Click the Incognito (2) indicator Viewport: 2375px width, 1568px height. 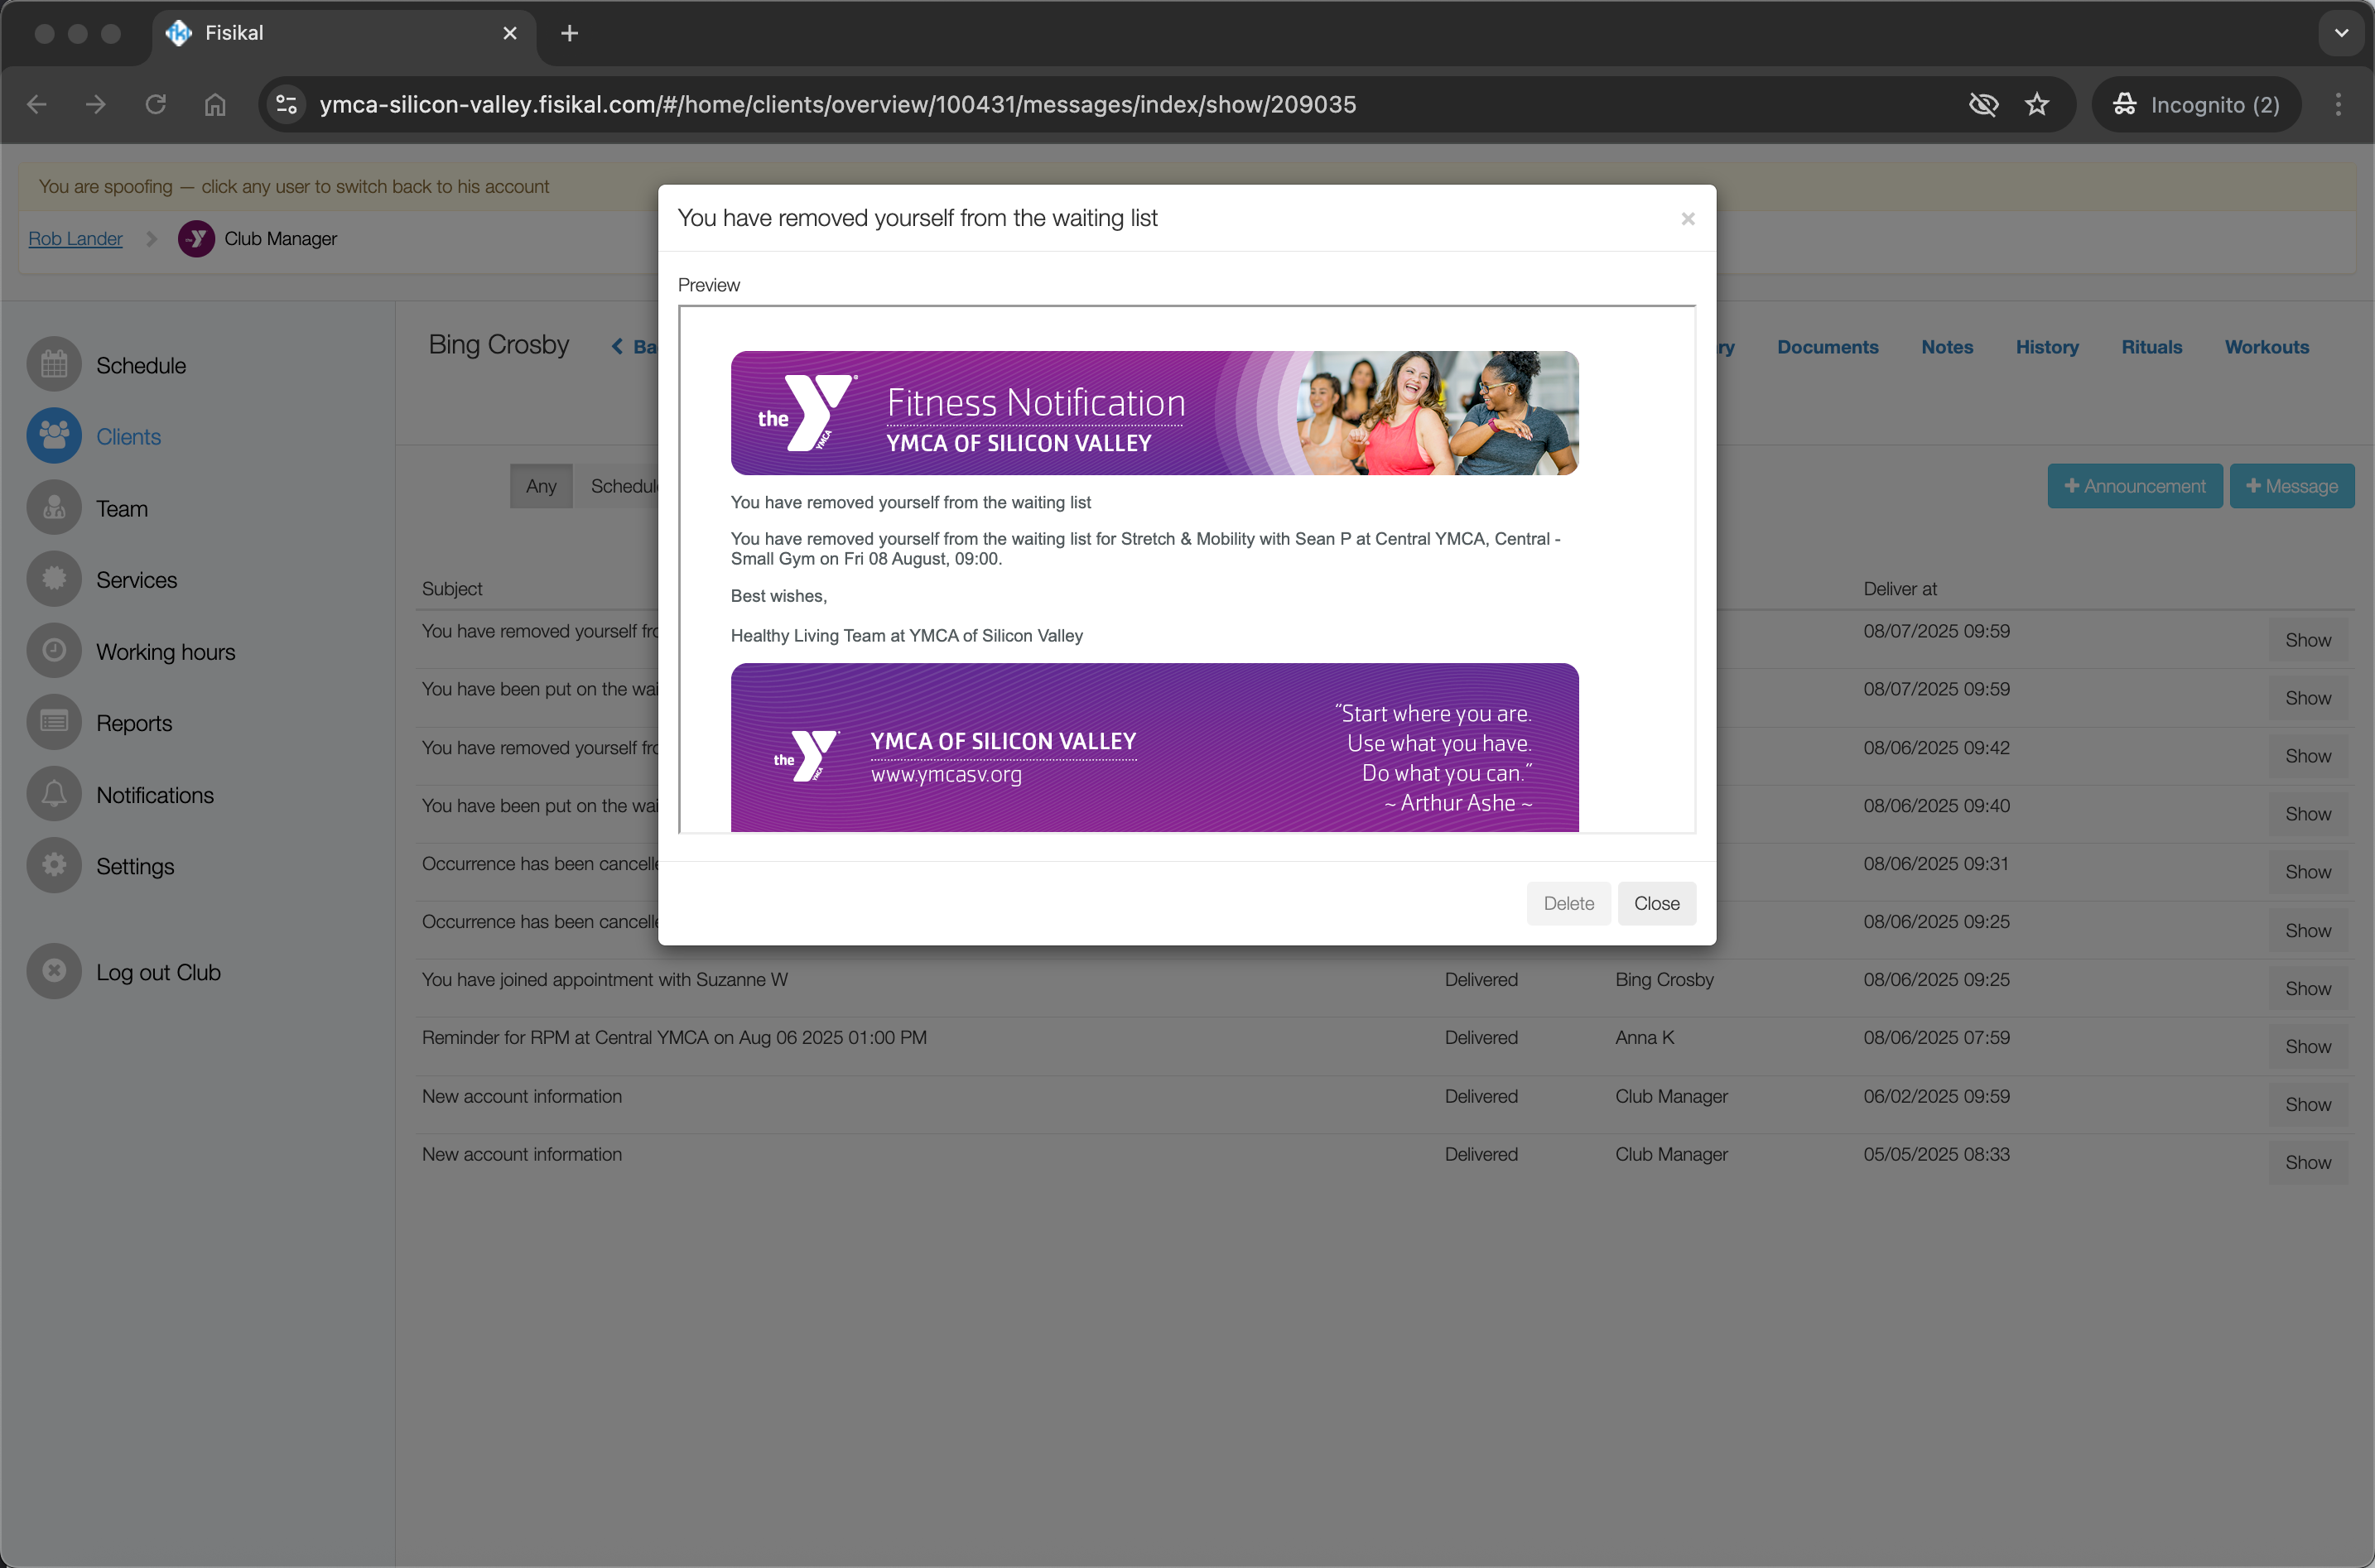click(2196, 104)
